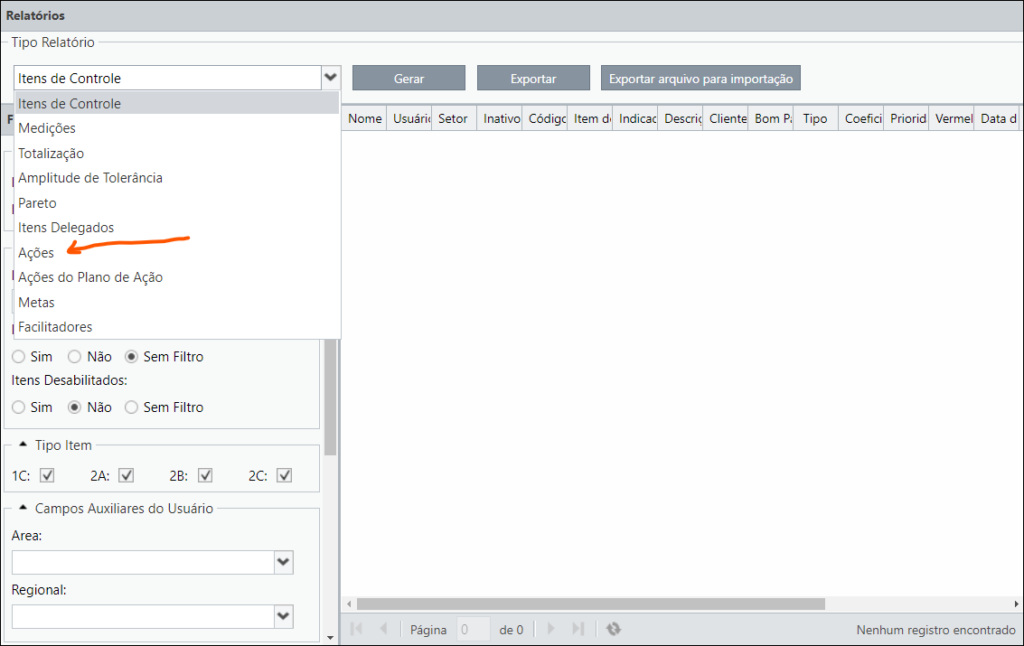Choose Ações do Plano de Ação
The image size is (1024, 646).
(x=176, y=277)
